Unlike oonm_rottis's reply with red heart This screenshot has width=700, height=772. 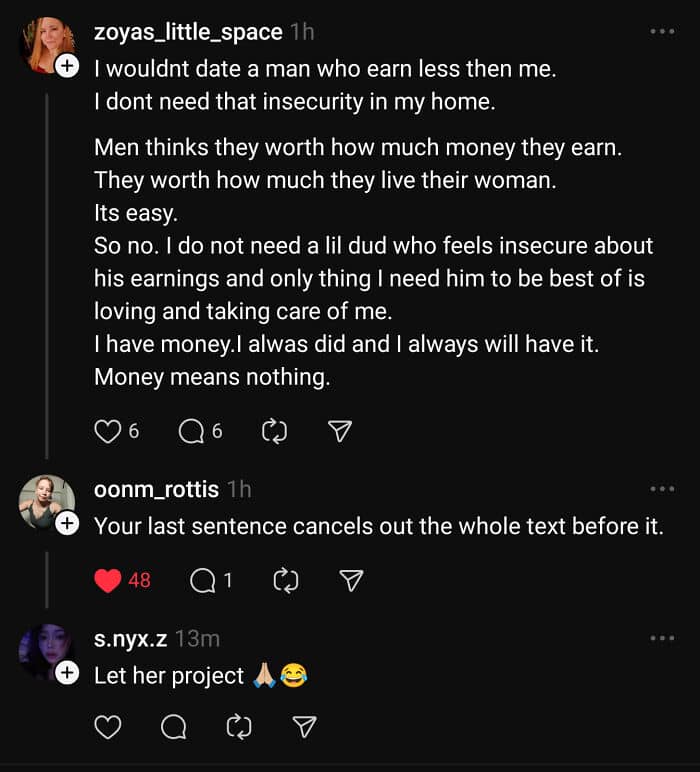click(x=108, y=580)
